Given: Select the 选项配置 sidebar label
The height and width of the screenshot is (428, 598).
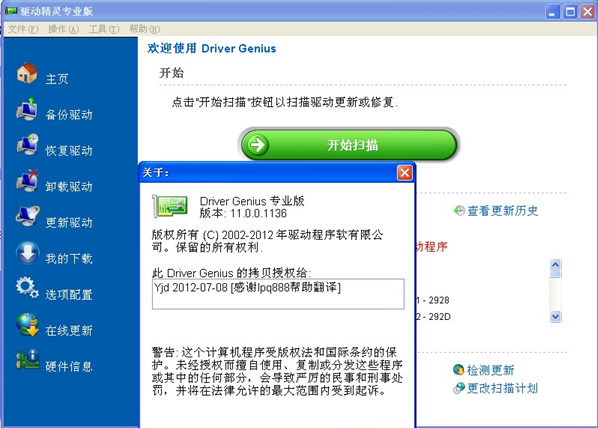Looking at the screenshot, I should pos(69,294).
